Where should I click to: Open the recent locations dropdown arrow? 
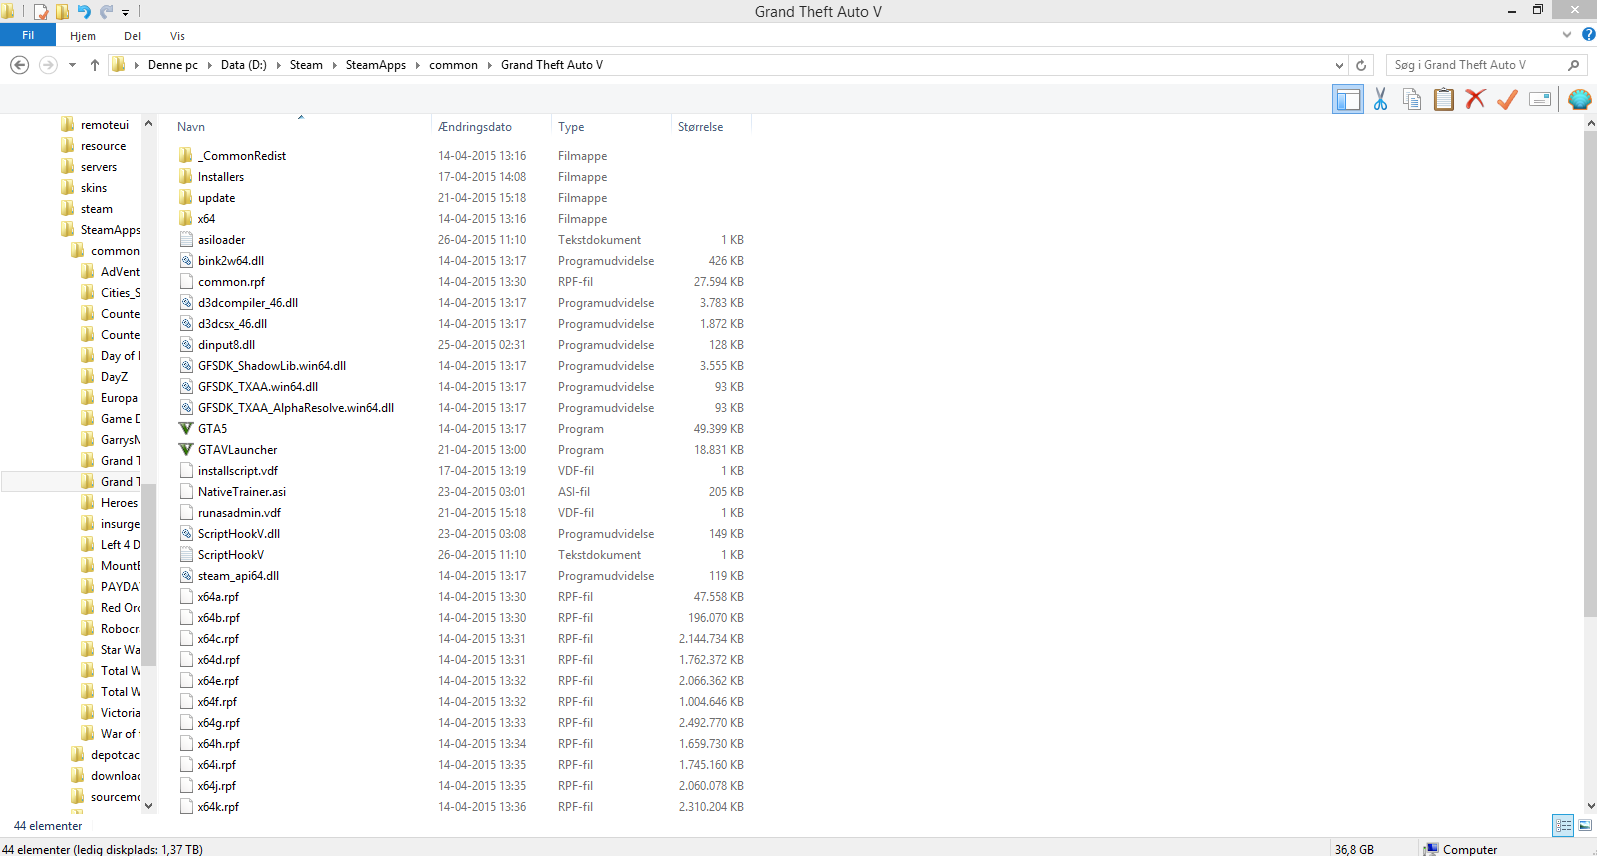(x=72, y=65)
